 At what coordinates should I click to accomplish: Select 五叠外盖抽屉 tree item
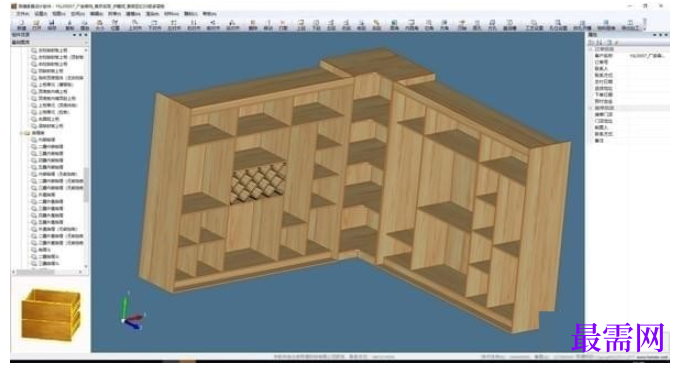(51, 222)
